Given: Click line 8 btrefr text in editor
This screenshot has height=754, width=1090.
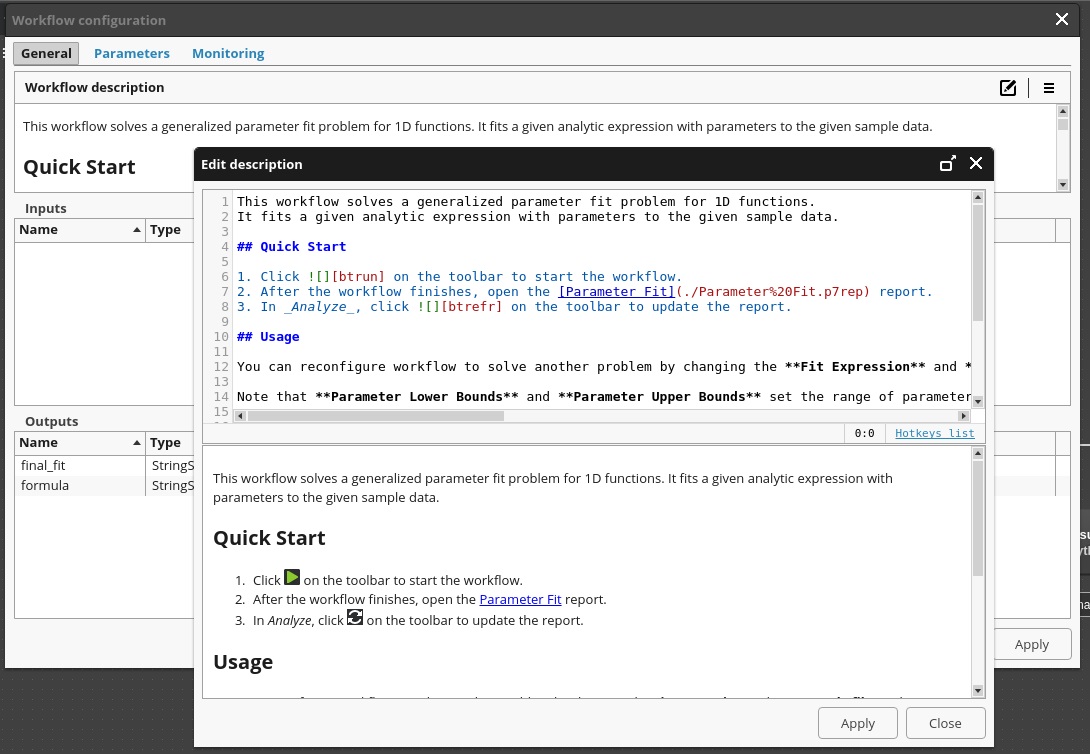Looking at the screenshot, I should [471, 307].
